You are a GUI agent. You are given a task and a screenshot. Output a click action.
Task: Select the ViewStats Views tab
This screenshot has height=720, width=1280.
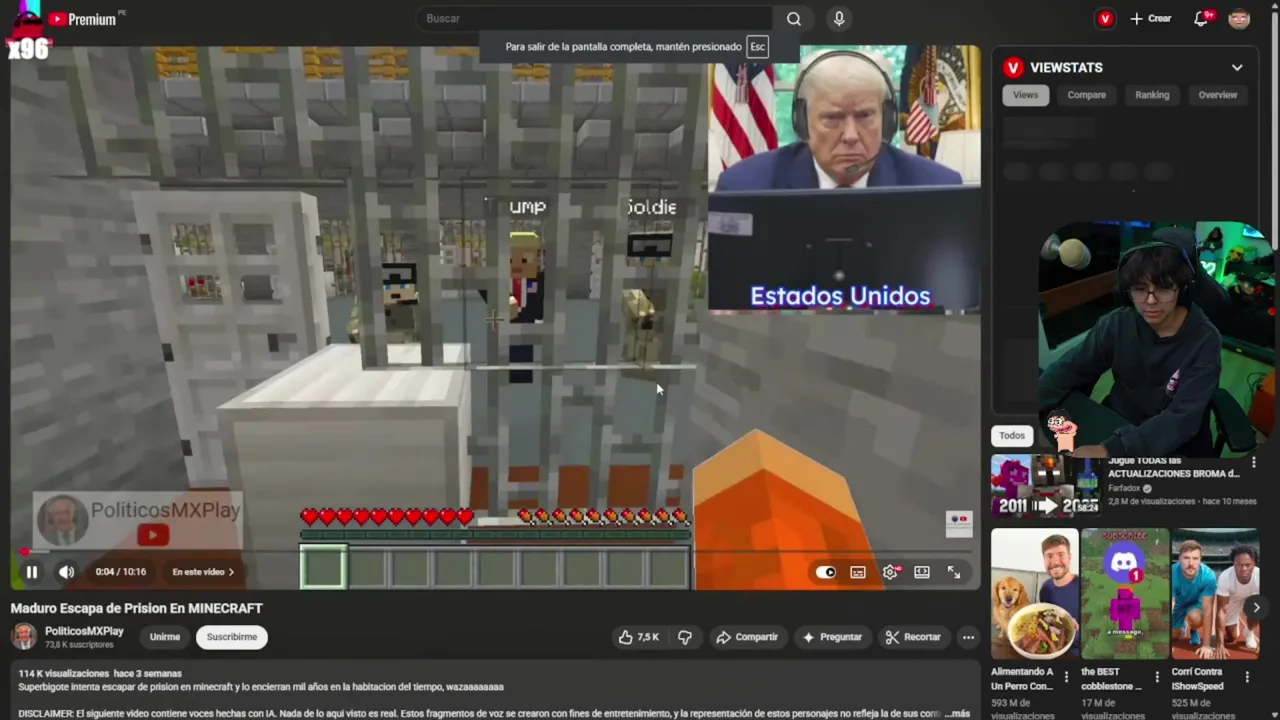click(x=1025, y=95)
